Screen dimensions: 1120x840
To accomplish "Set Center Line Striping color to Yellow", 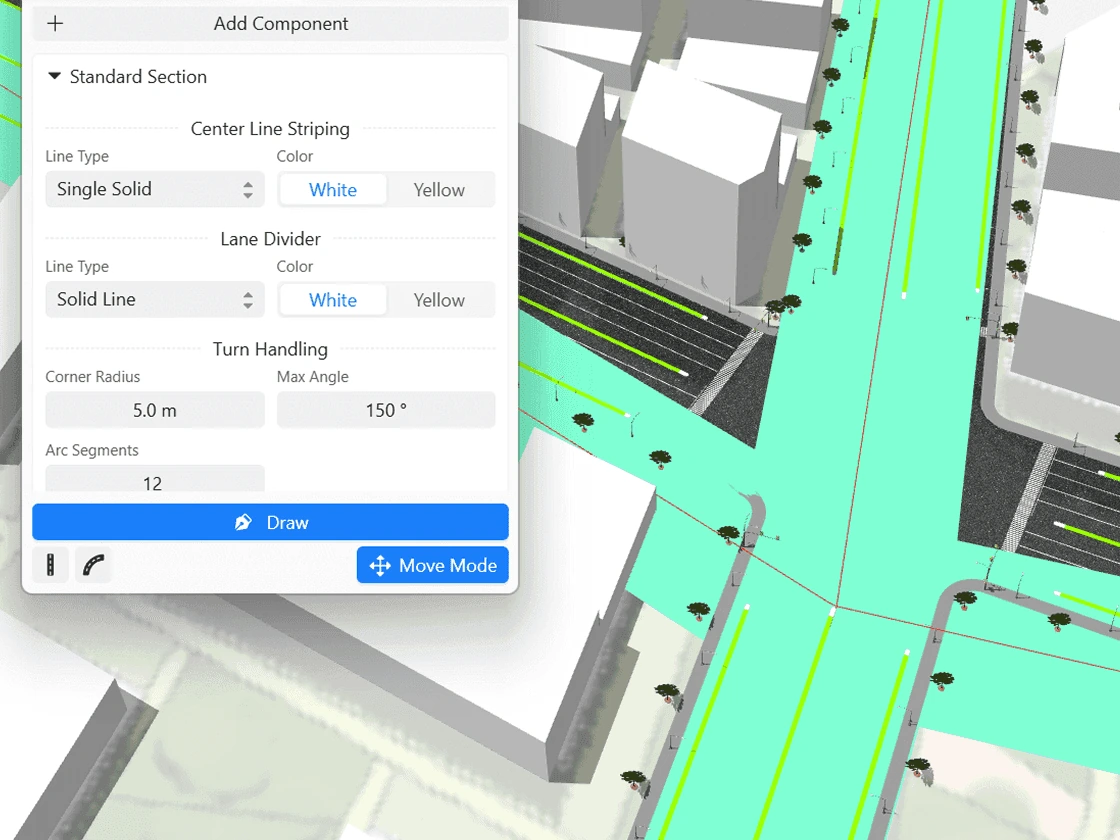I will coord(439,190).
